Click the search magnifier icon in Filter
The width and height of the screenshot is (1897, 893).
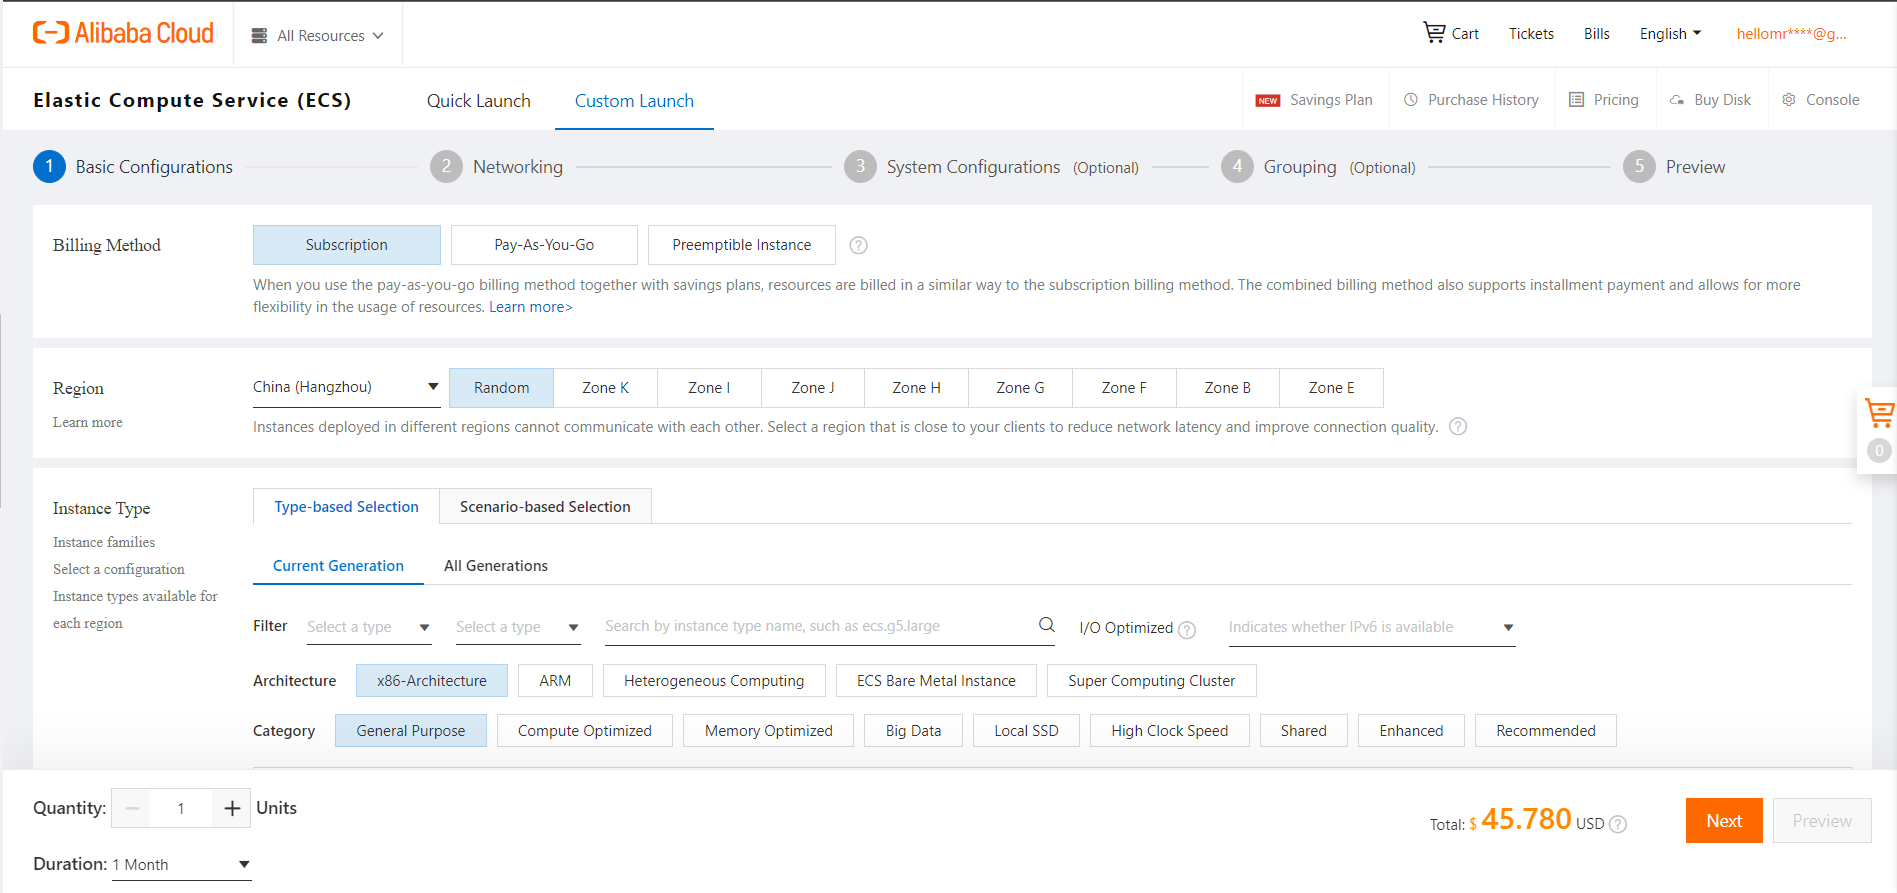(x=1046, y=625)
